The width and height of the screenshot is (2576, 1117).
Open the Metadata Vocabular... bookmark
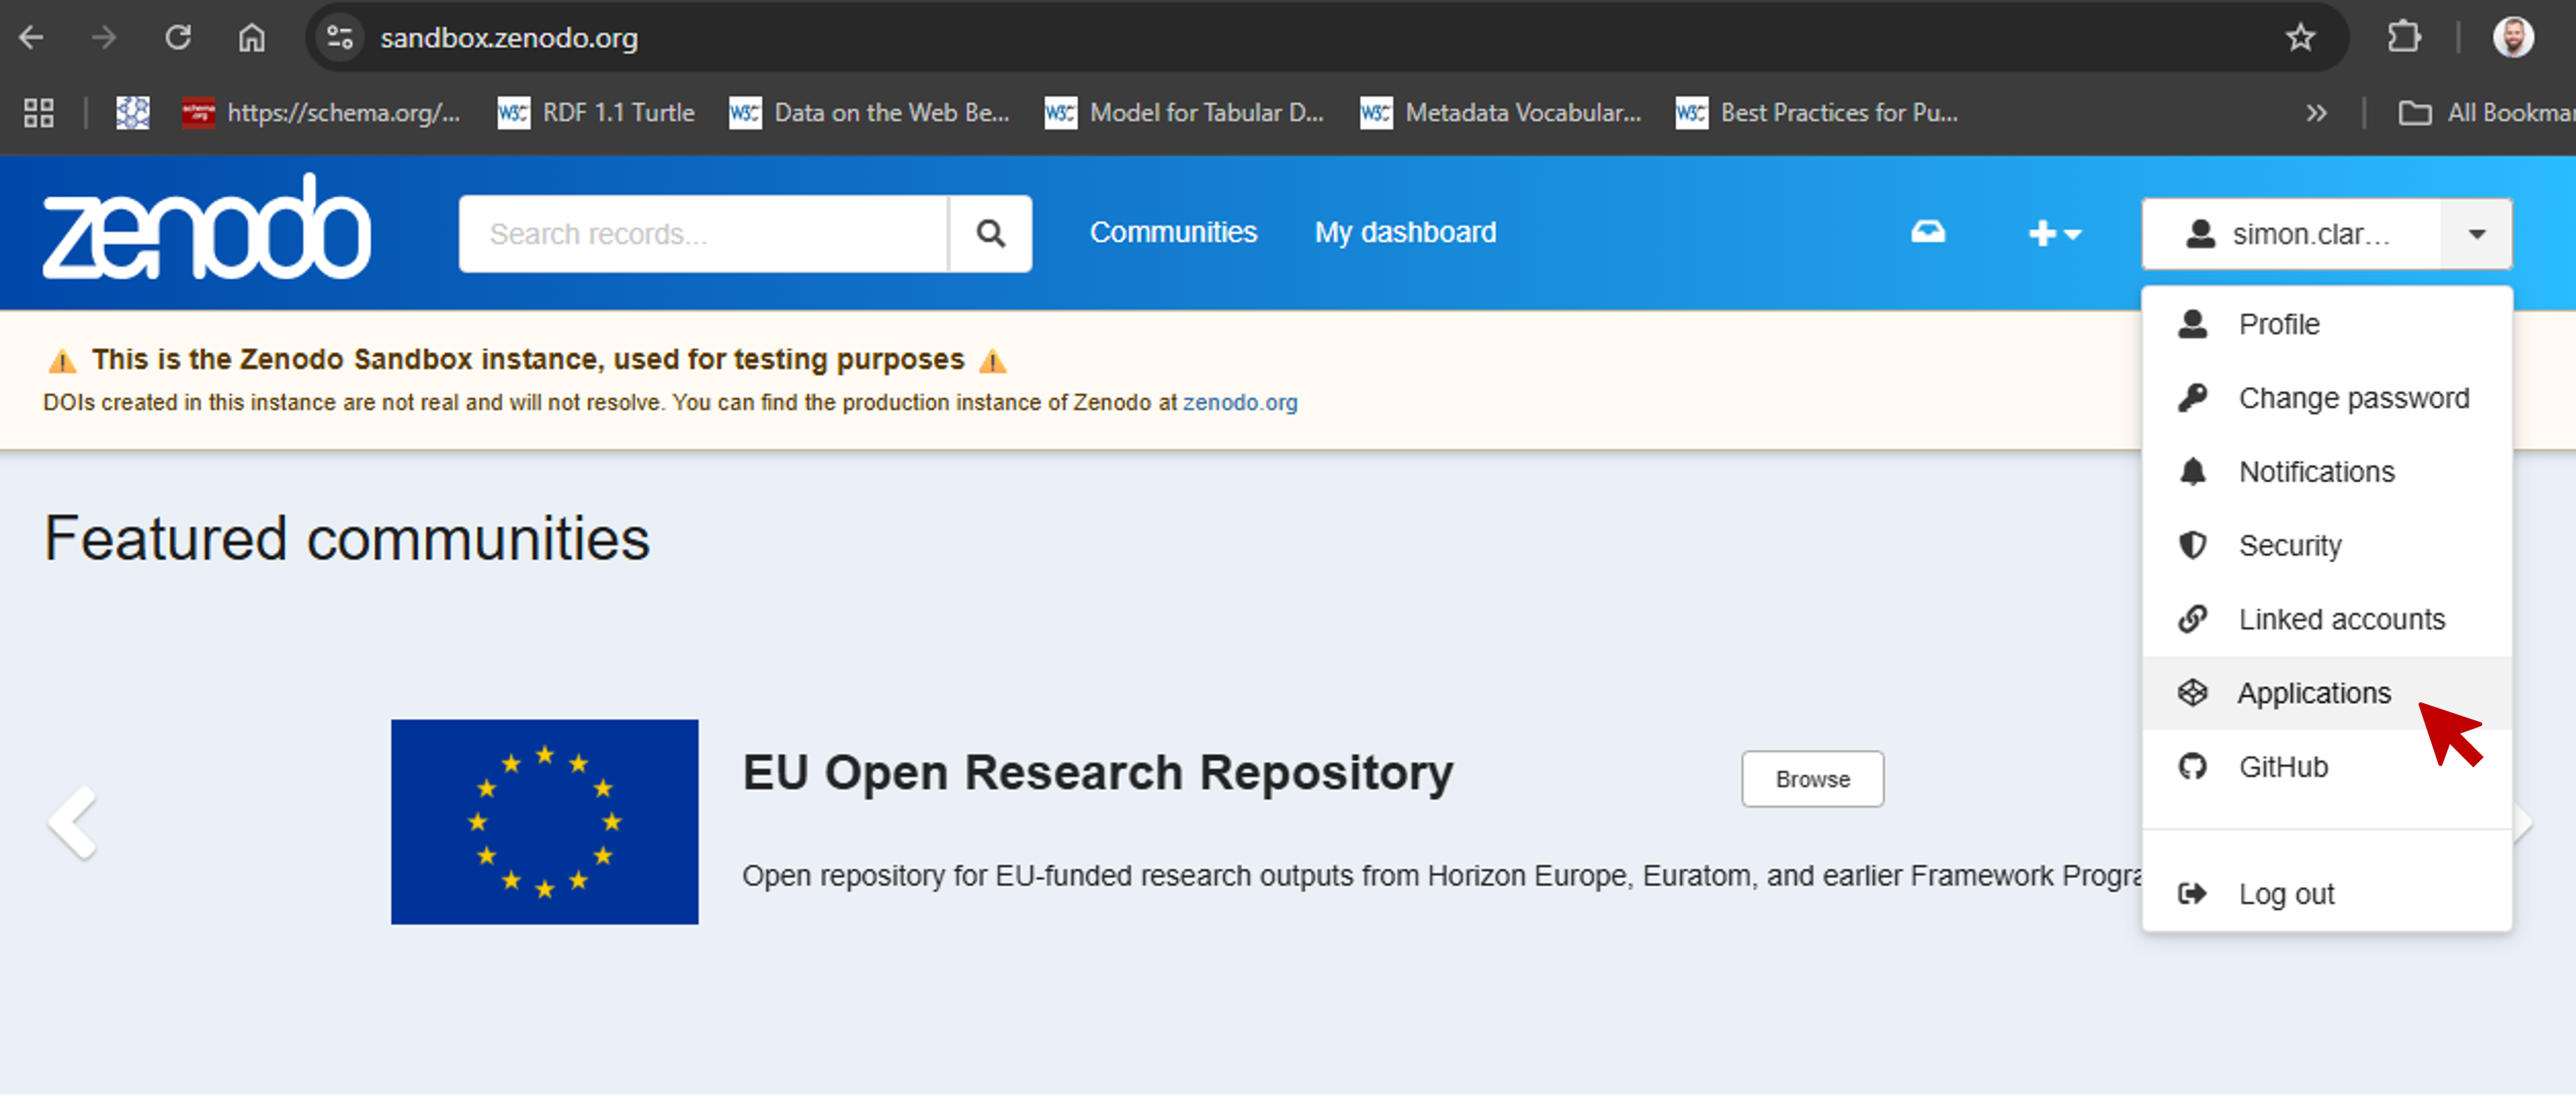(x=1500, y=113)
